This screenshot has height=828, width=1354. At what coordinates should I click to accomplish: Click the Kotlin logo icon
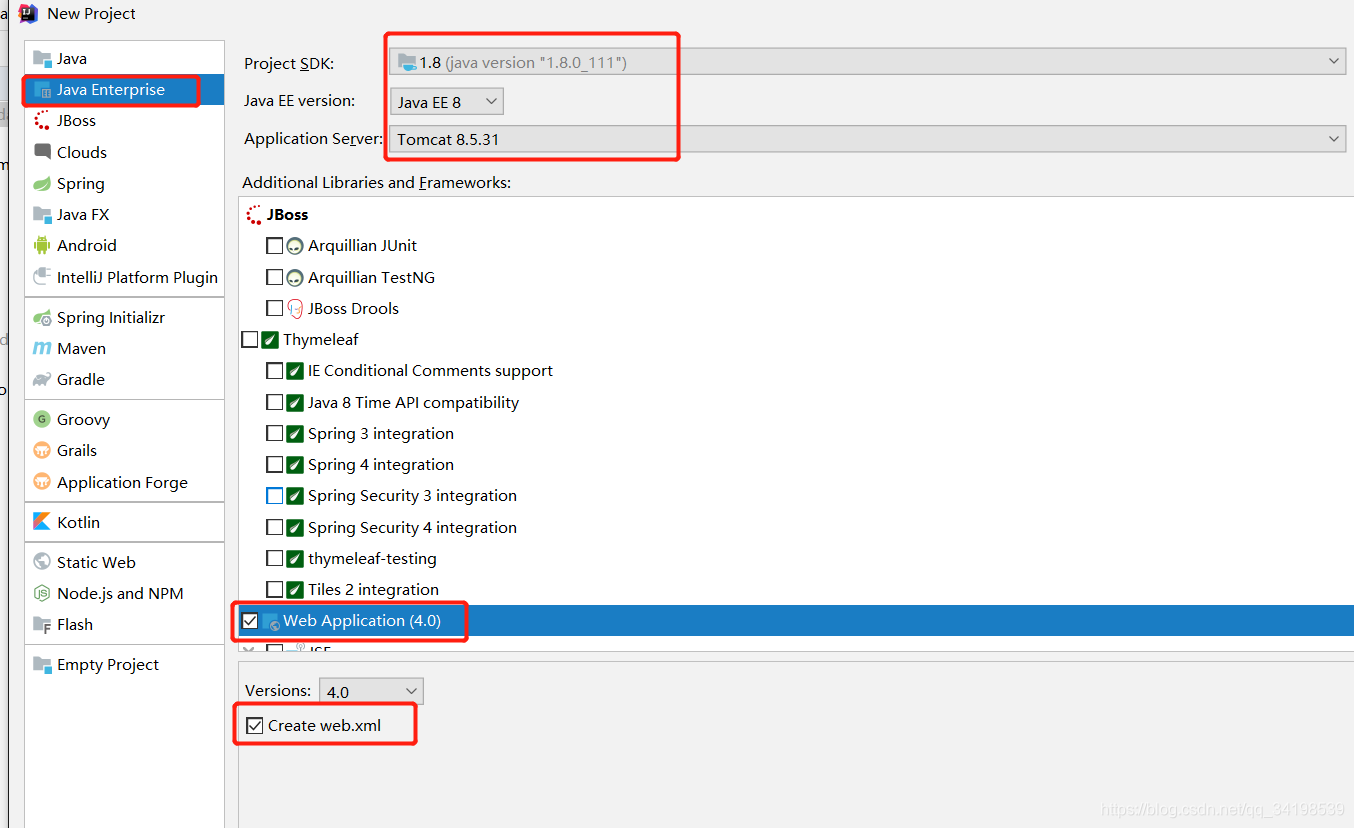click(x=42, y=522)
